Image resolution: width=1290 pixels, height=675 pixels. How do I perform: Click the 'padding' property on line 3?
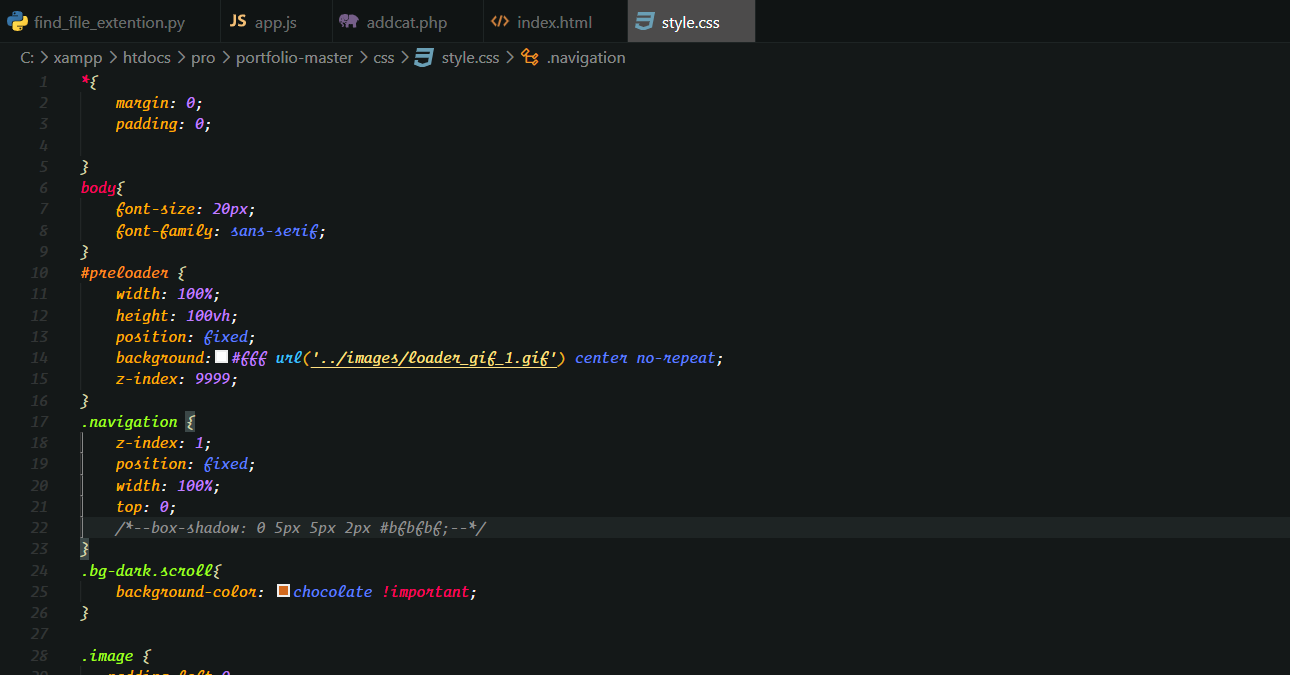pos(146,125)
